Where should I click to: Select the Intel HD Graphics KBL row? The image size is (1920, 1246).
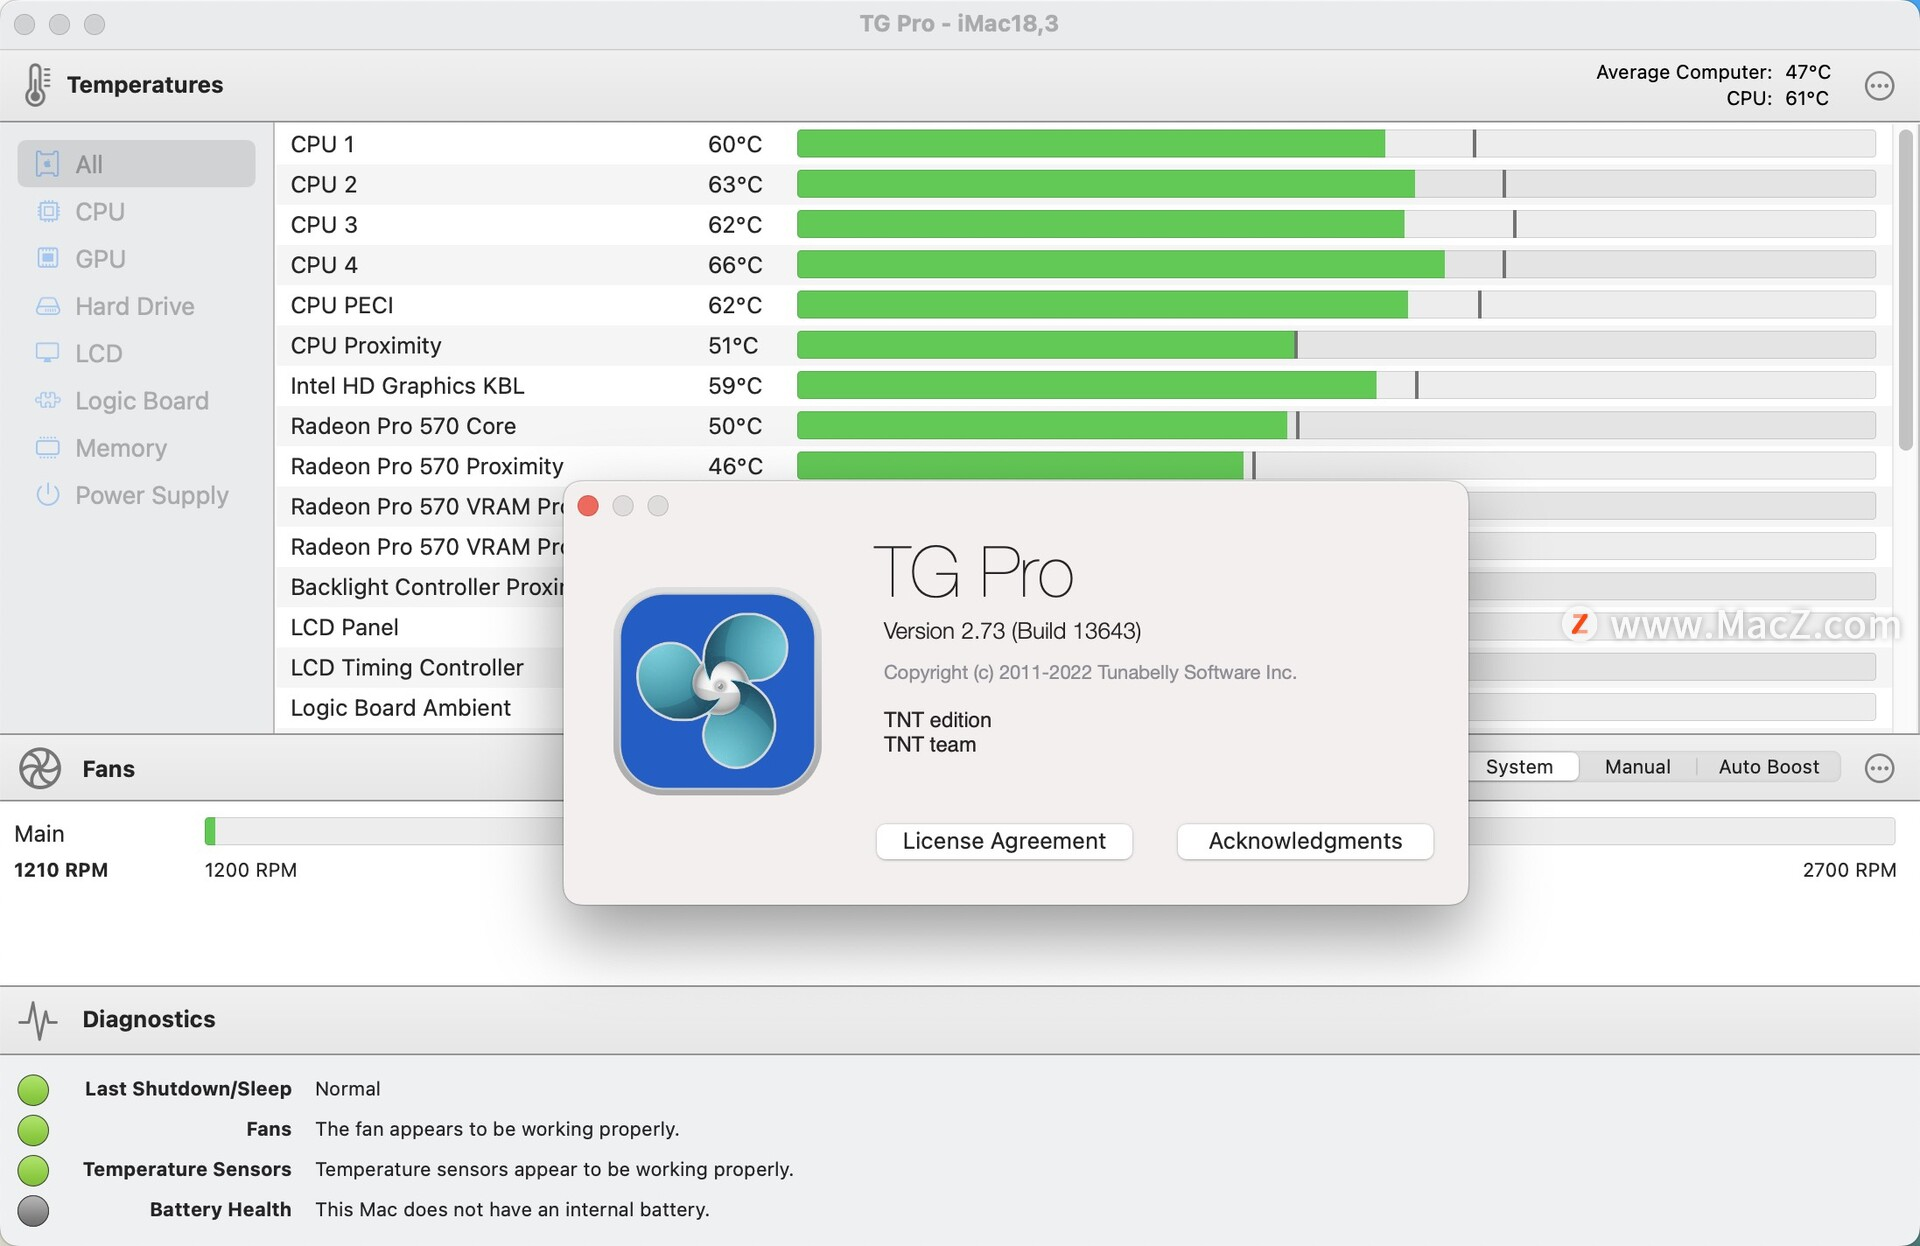tap(1083, 385)
